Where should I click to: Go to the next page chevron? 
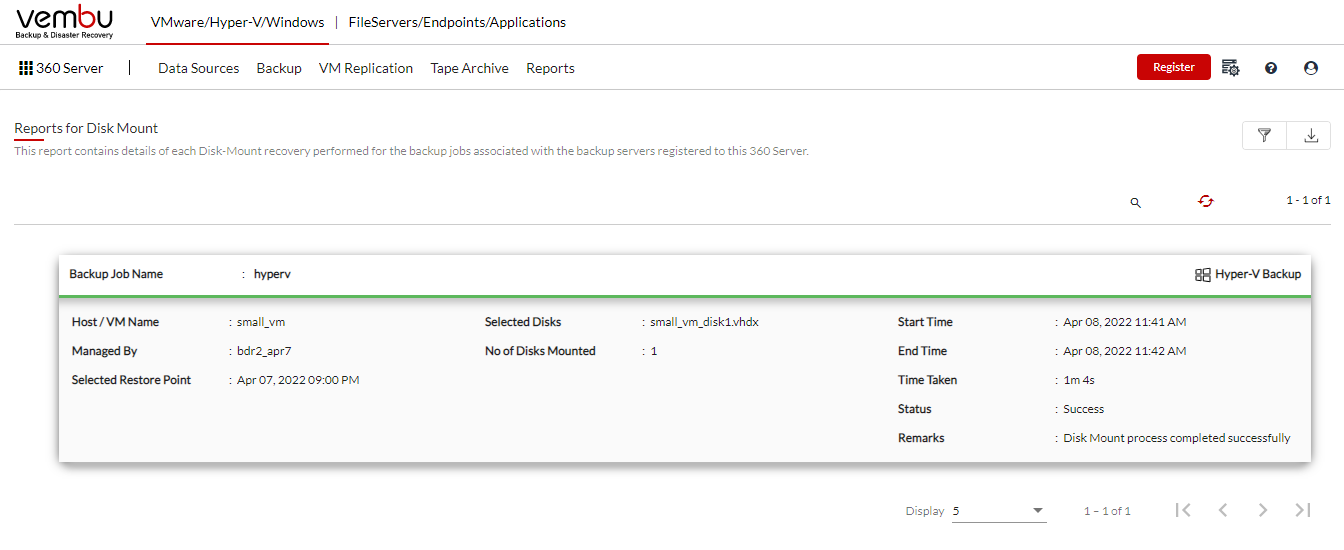coord(1263,510)
